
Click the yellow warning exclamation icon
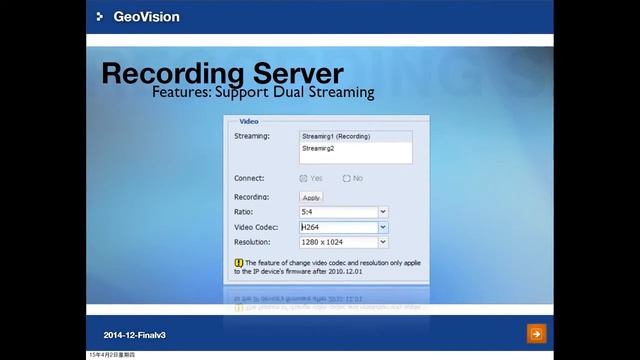click(239, 263)
